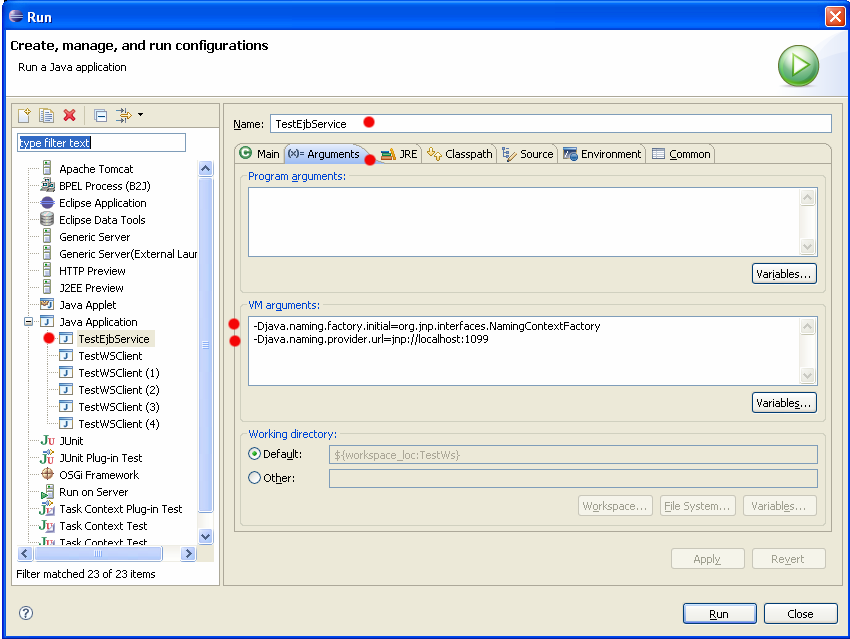Viewport: 850px width, 639px height.
Task: Select the BPEL Process (B2J) icon
Action: (48, 186)
